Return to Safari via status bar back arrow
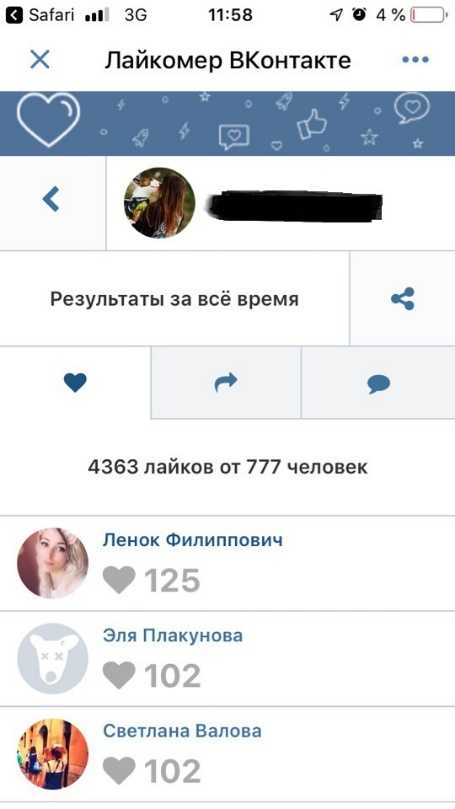The height and width of the screenshot is (809, 455). click(x=14, y=15)
